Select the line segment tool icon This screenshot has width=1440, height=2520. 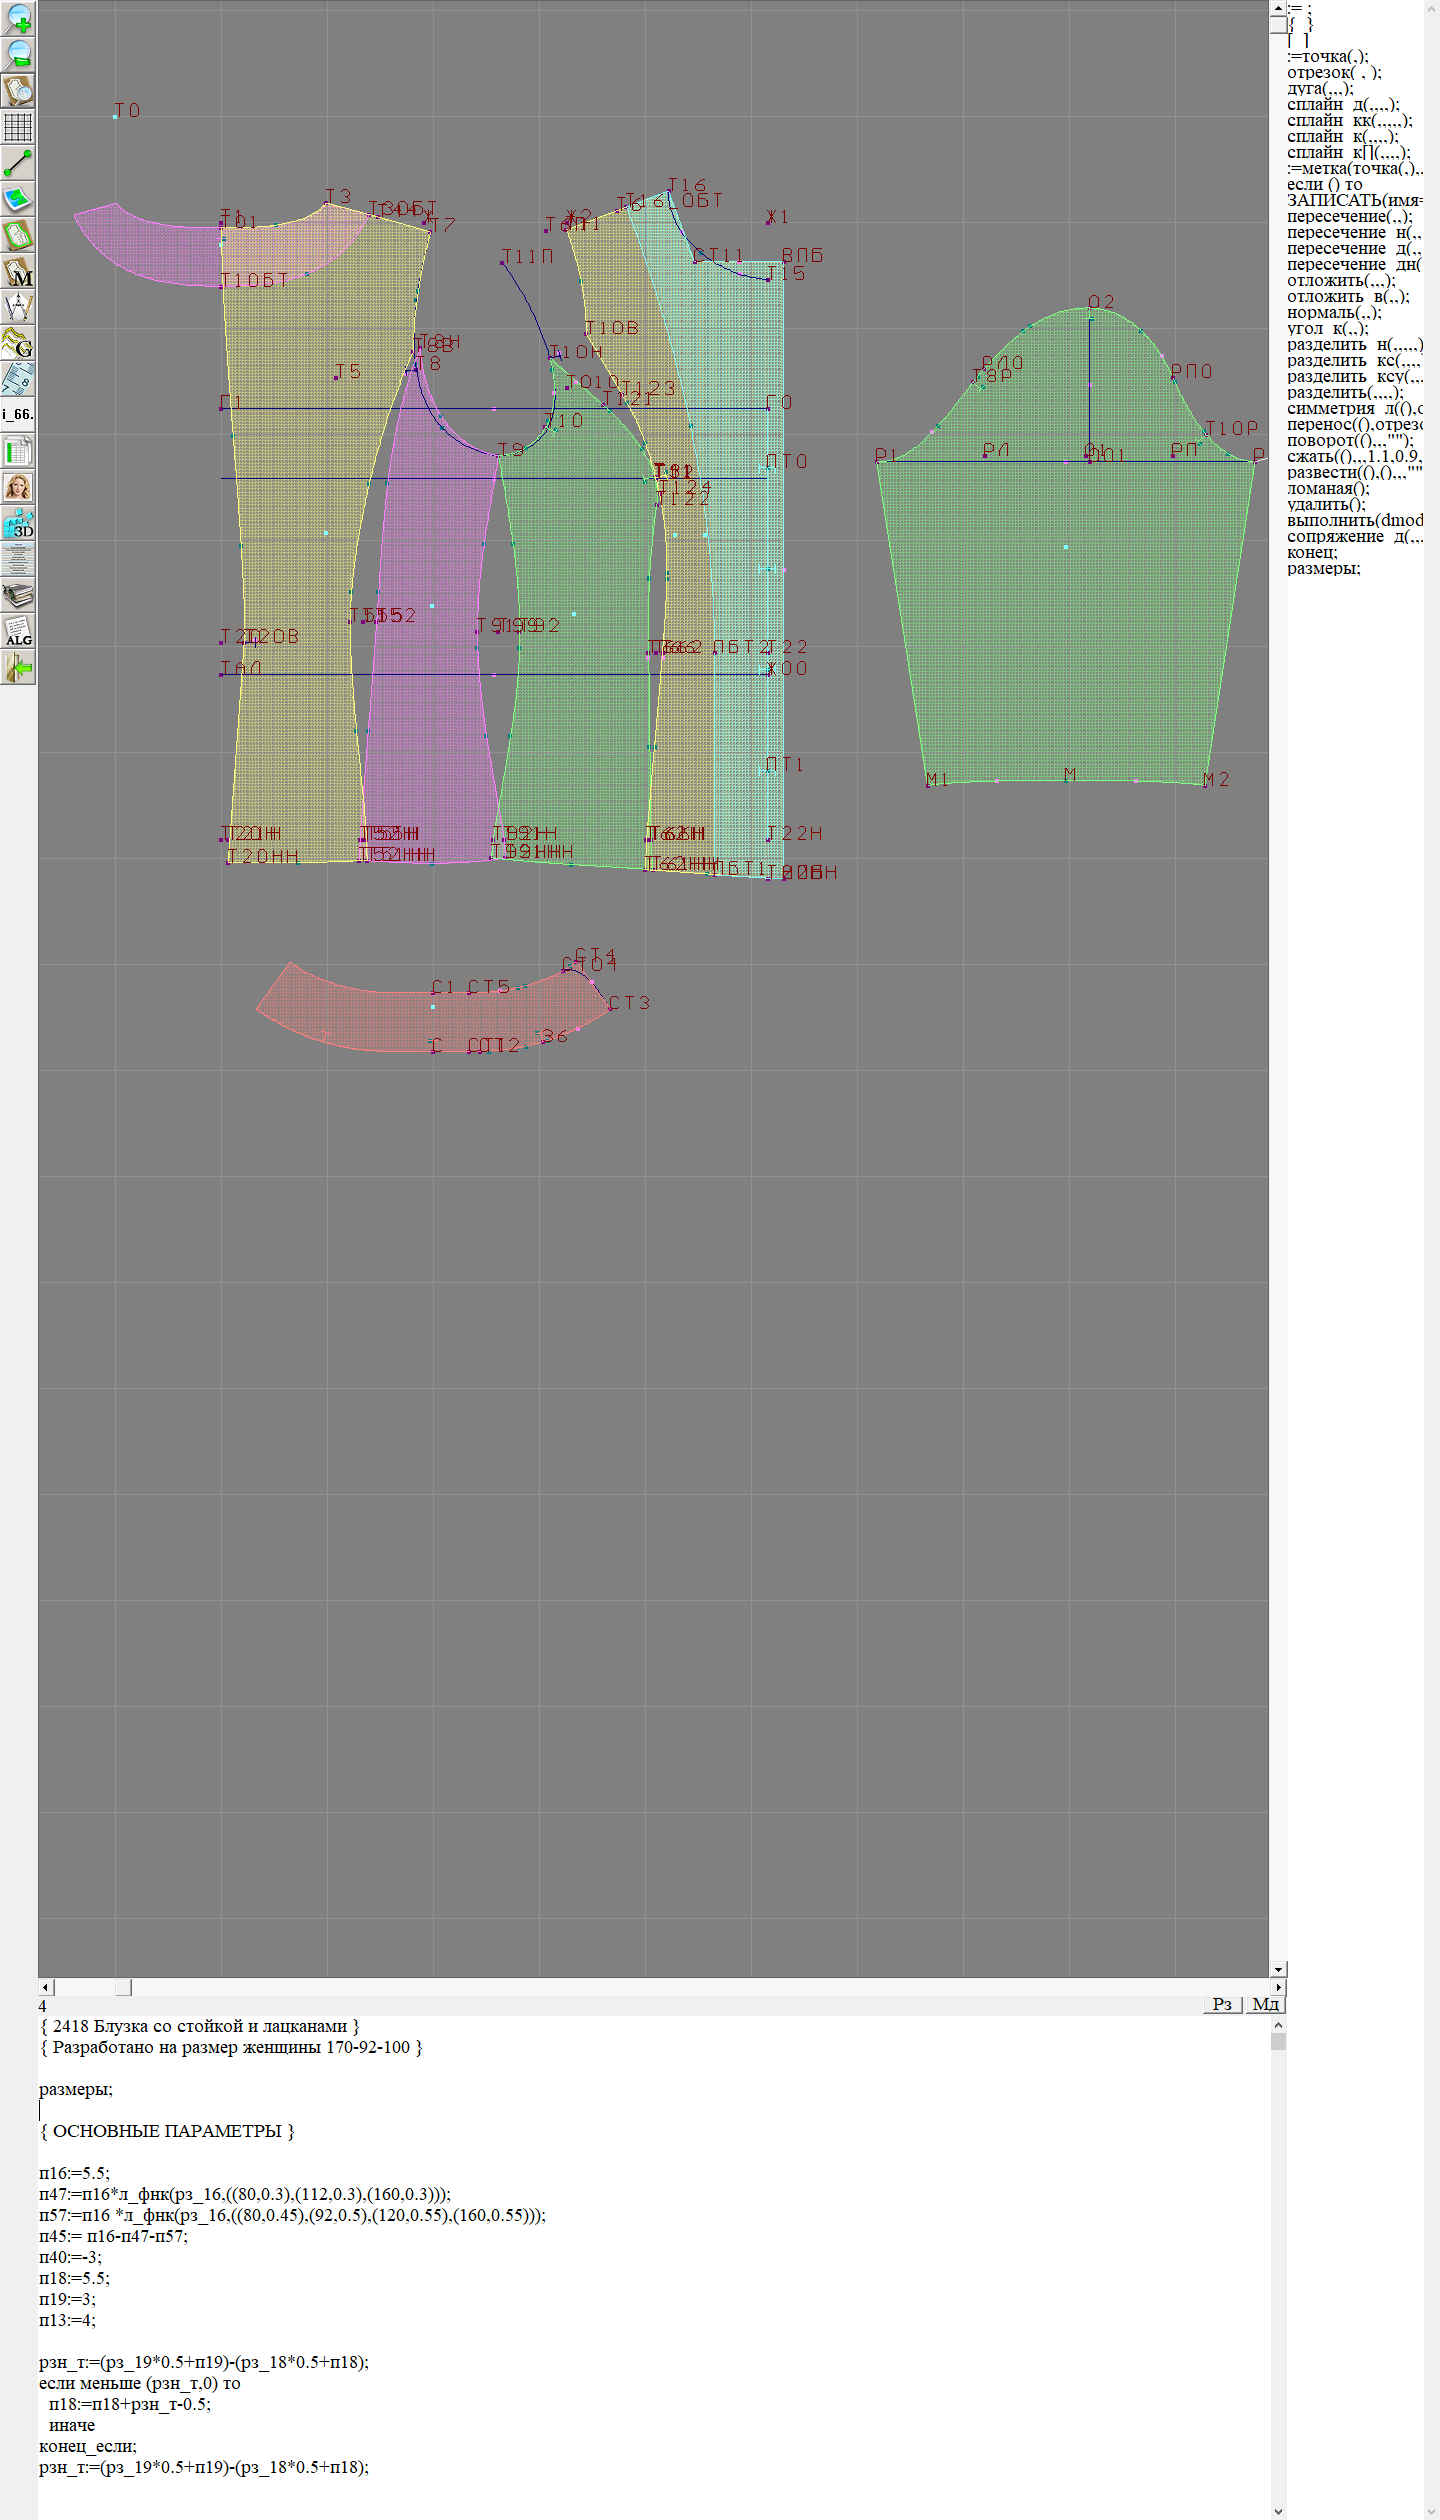point(18,163)
